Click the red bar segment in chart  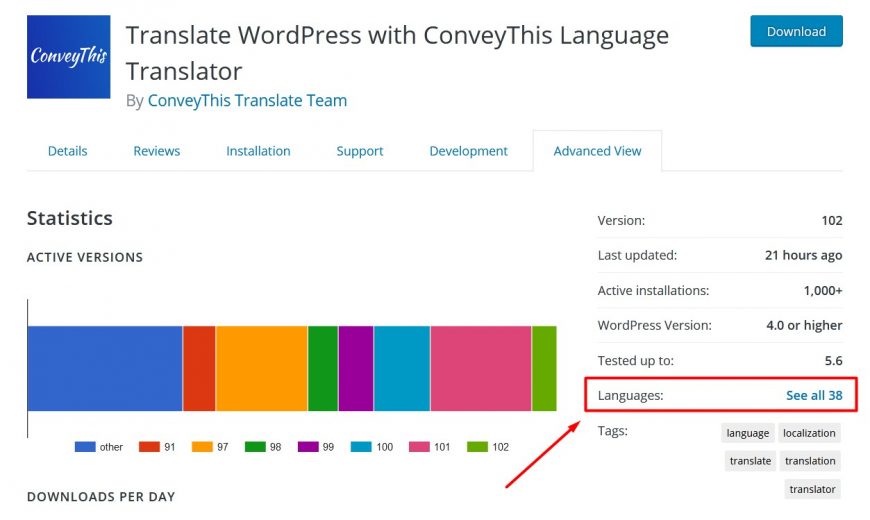click(199, 368)
